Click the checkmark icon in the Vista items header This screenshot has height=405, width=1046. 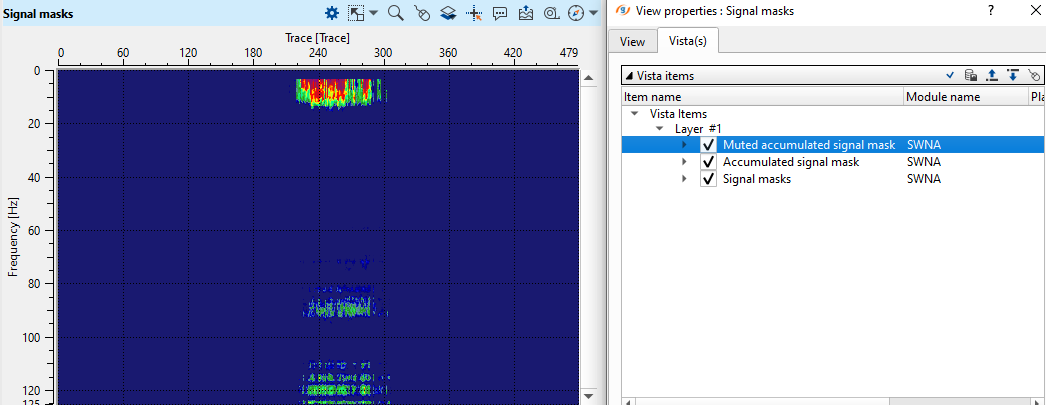(x=951, y=75)
